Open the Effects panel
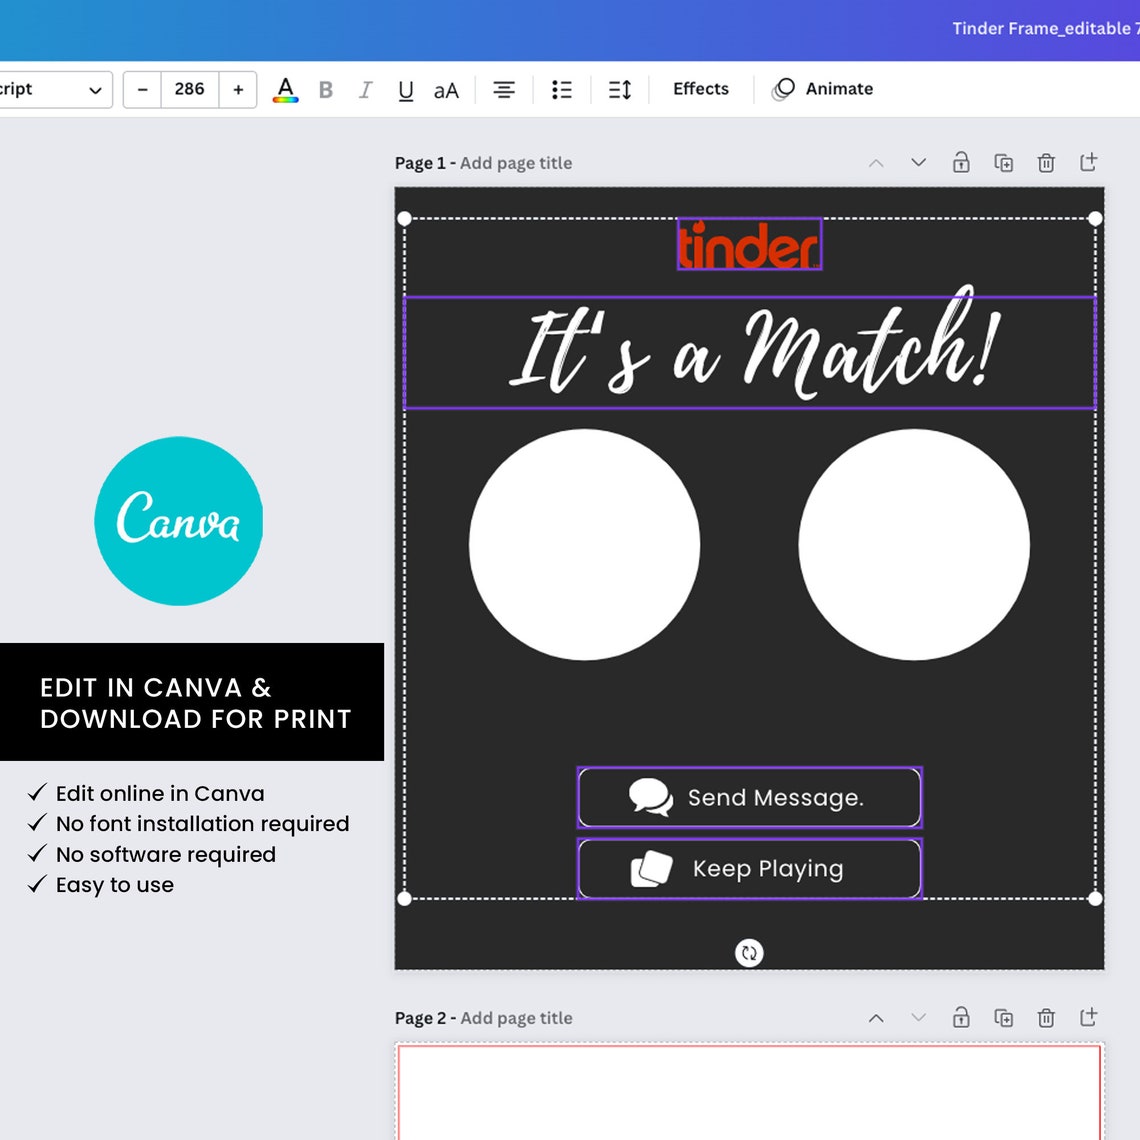 (x=699, y=89)
